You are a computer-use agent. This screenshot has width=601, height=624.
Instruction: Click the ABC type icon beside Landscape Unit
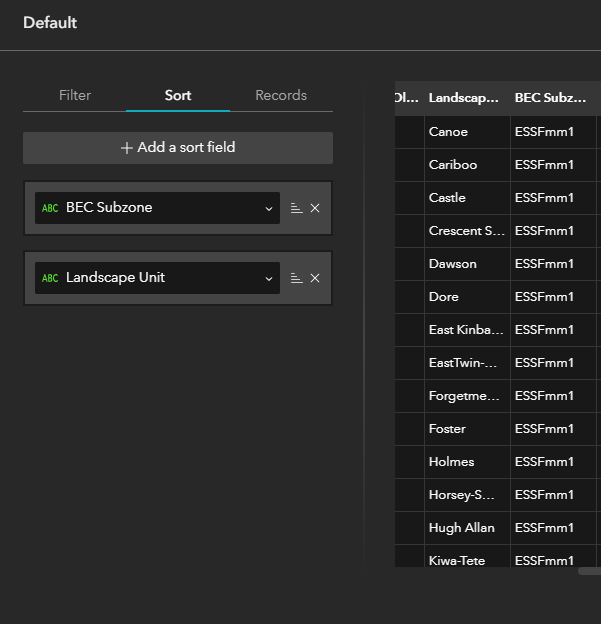pos(50,278)
